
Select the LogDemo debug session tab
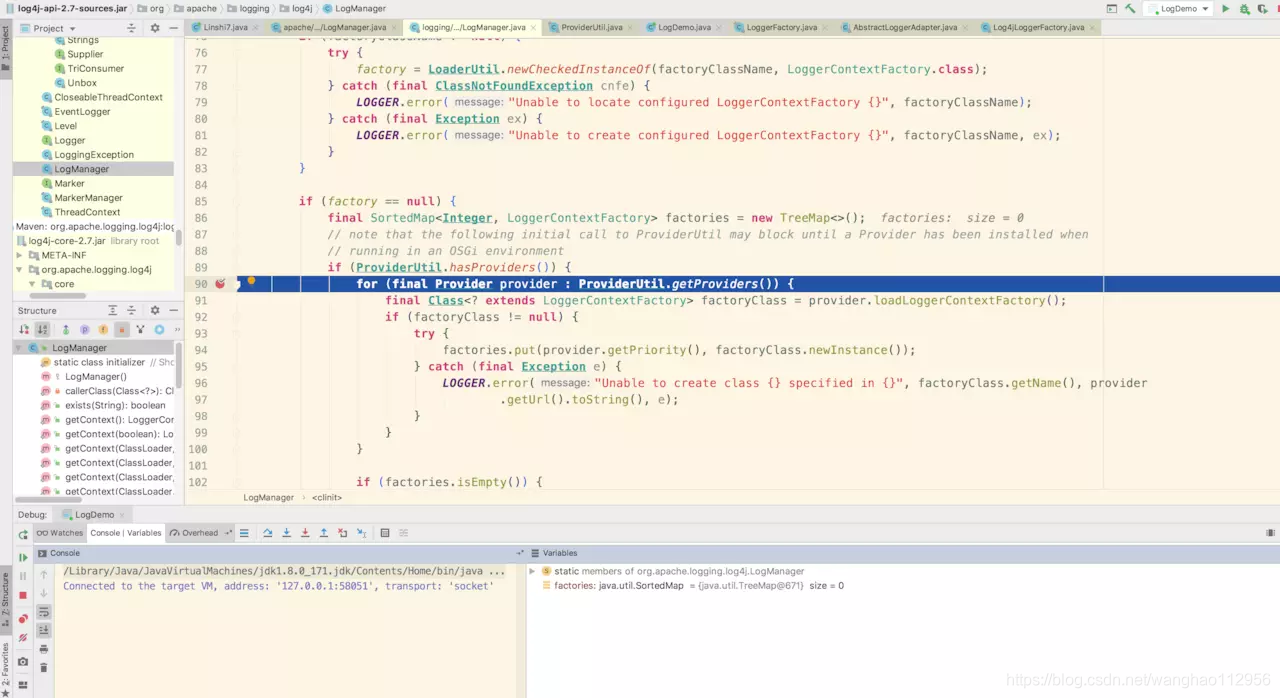(x=94, y=514)
